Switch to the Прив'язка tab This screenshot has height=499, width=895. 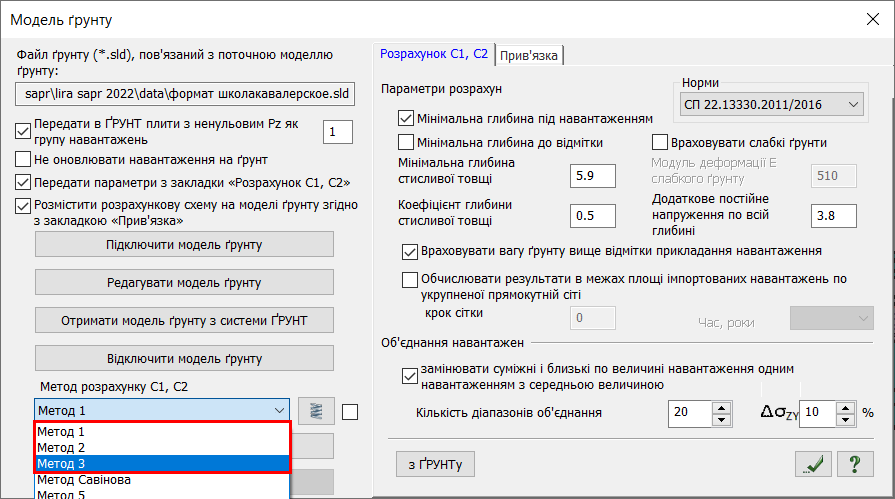[529, 55]
